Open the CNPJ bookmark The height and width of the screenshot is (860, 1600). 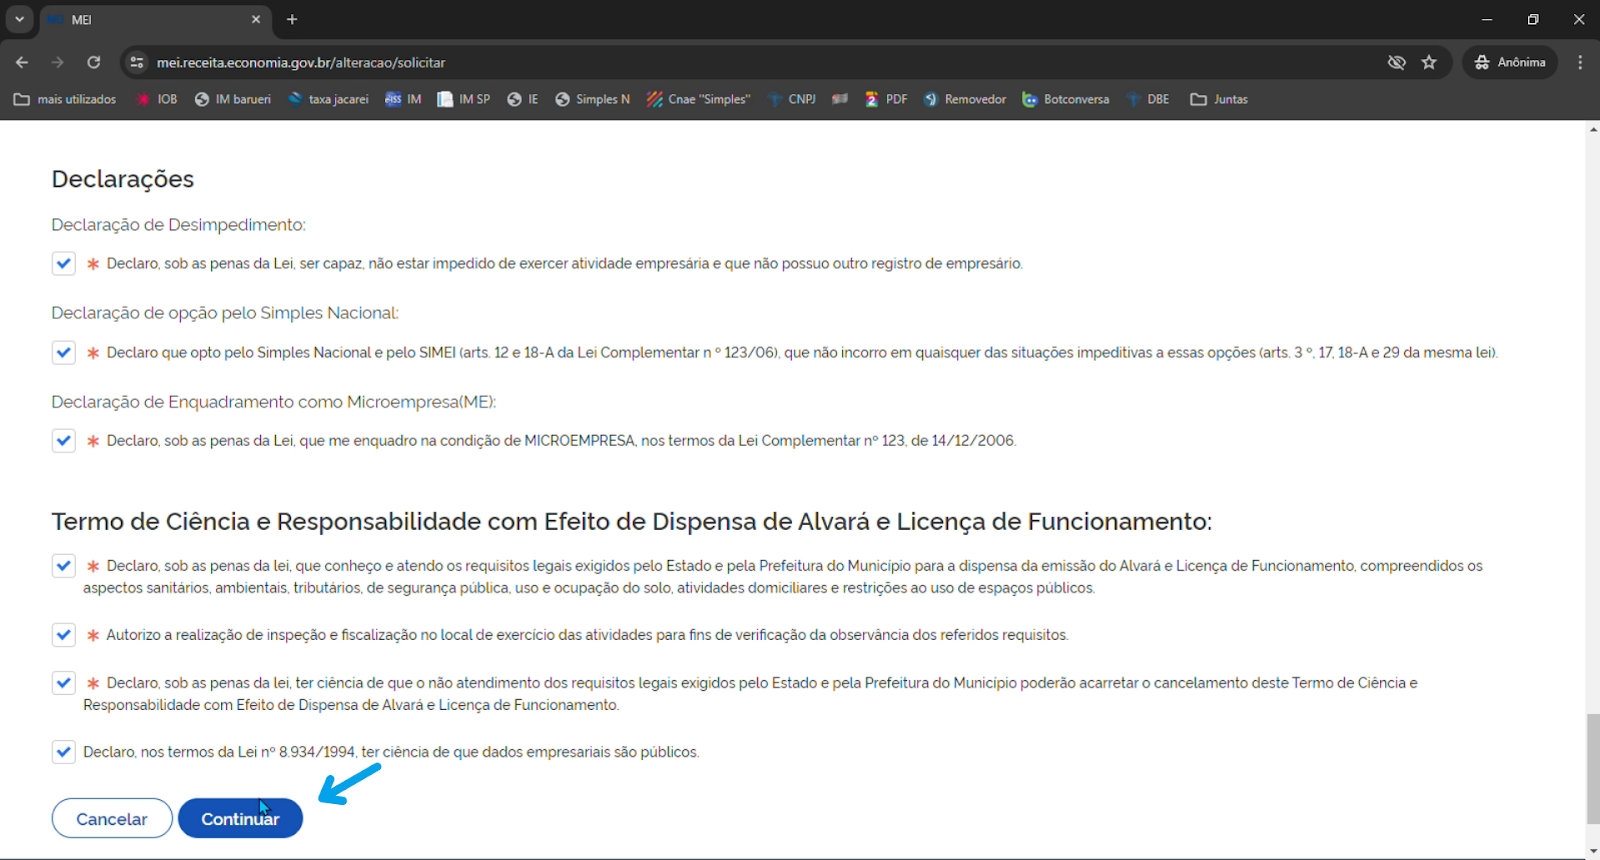[x=792, y=99]
